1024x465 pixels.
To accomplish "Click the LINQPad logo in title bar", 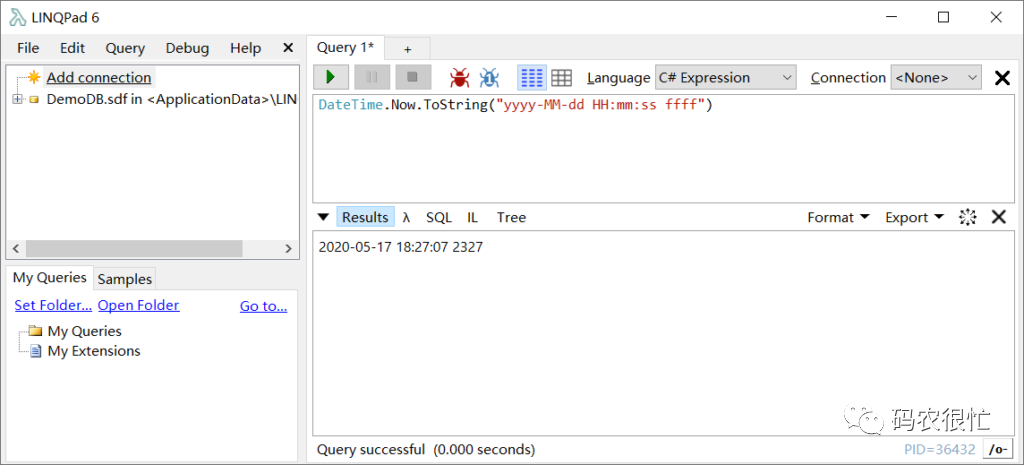I will coord(18,17).
